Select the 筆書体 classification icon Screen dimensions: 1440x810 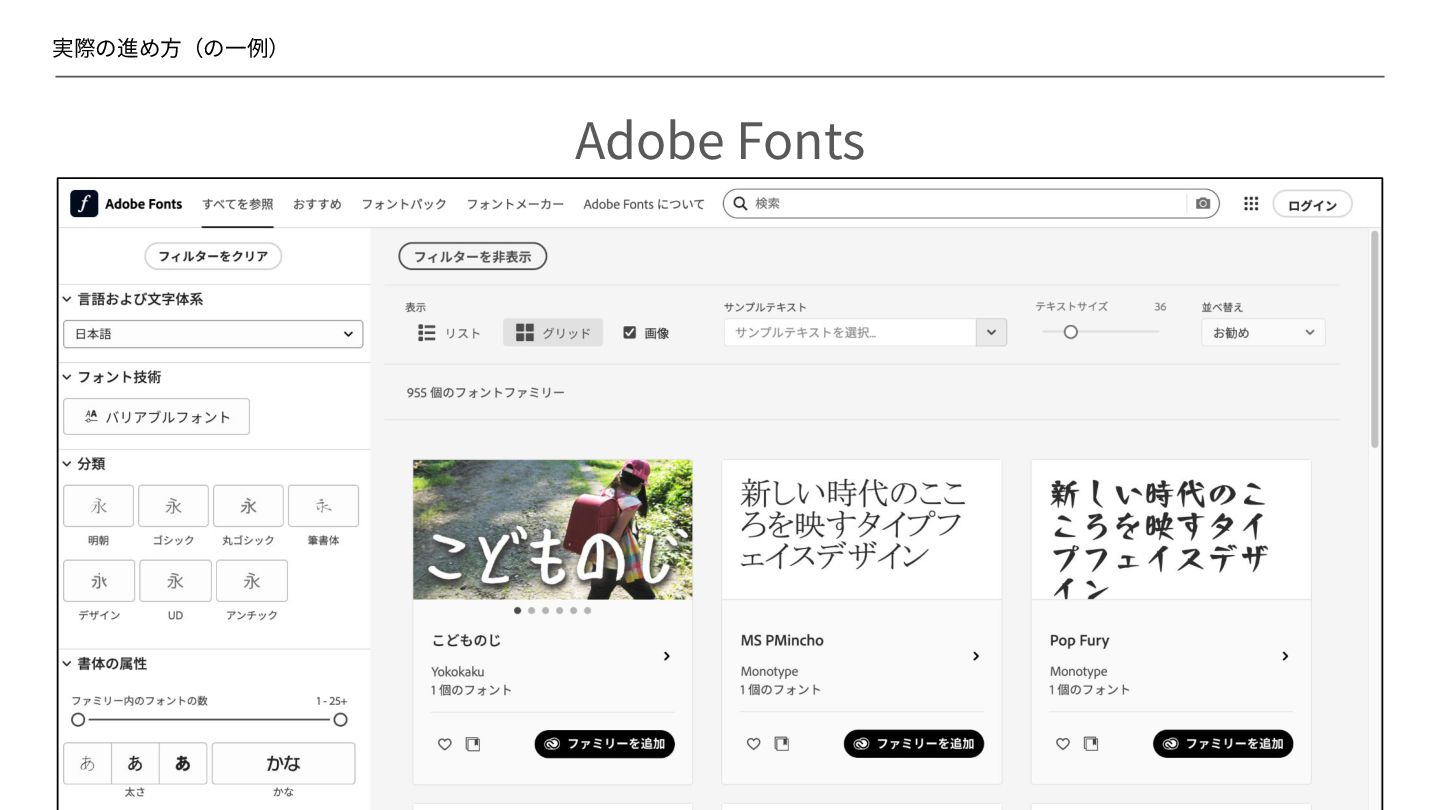(x=323, y=506)
